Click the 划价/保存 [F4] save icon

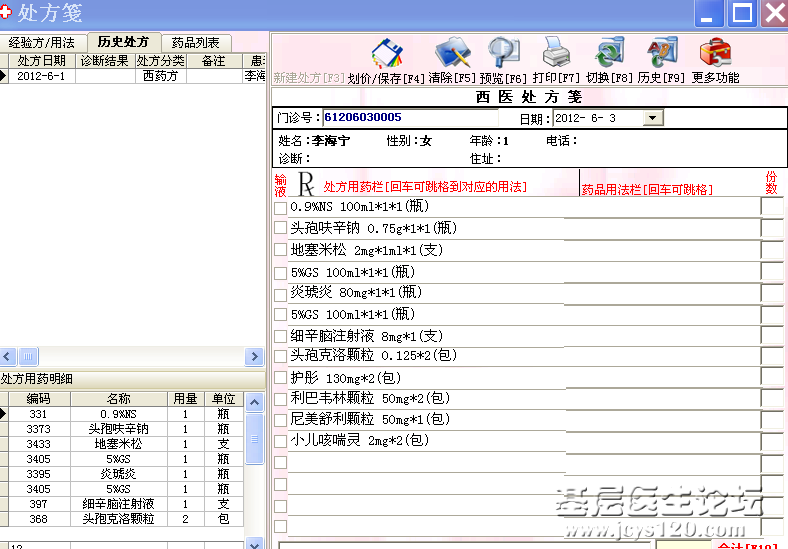pyautogui.click(x=386, y=53)
